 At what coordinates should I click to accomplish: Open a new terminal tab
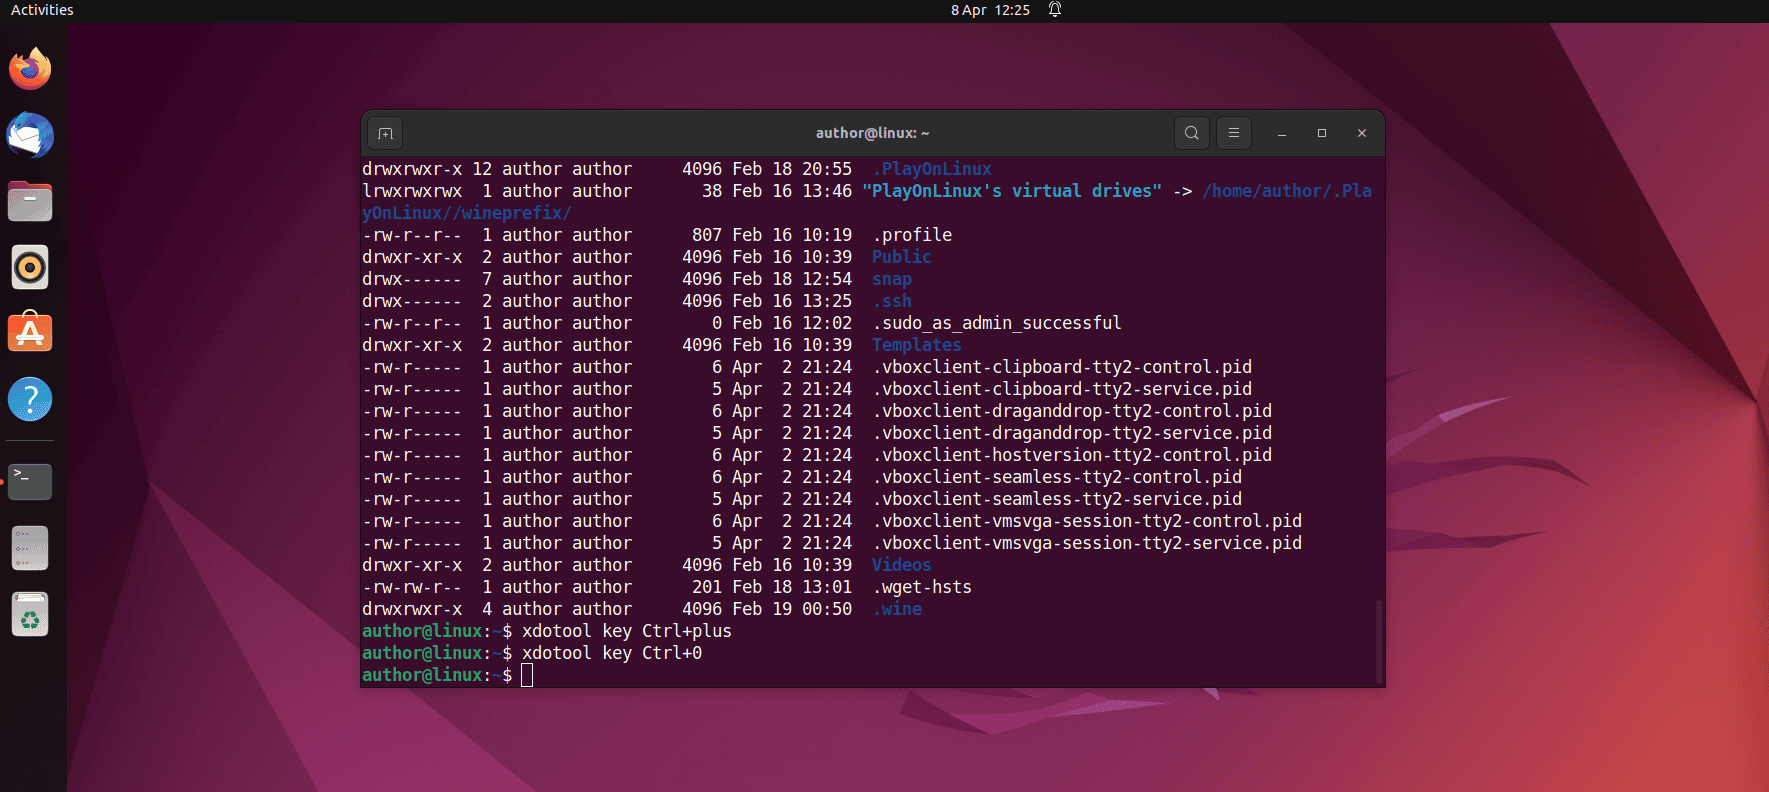pos(386,133)
